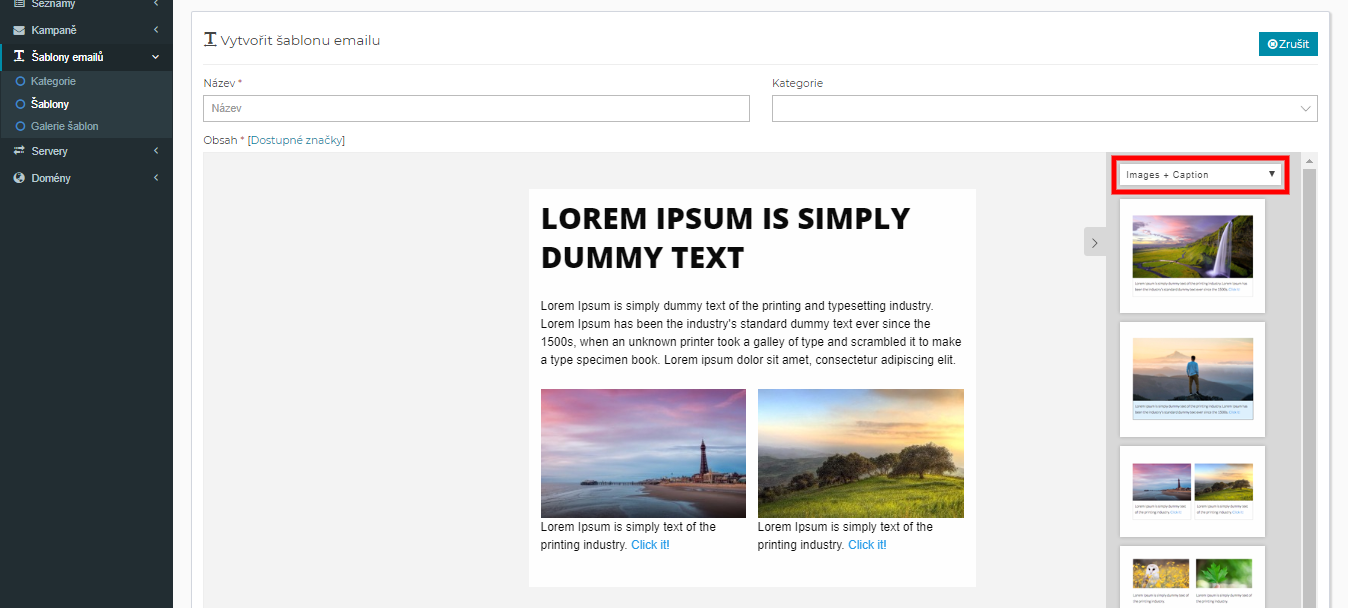The height and width of the screenshot is (608, 1348).
Task: Click the Zrušit button
Action: [1288, 44]
